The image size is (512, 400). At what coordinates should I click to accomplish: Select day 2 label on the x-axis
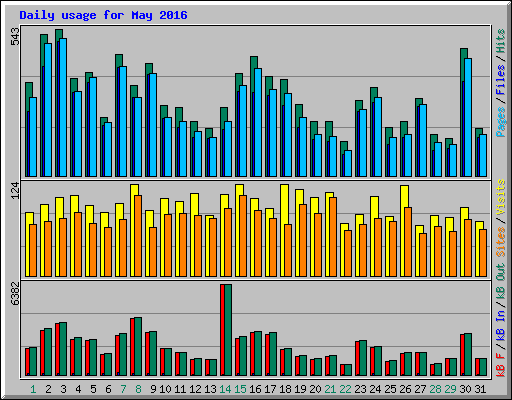pyautogui.click(x=48, y=389)
